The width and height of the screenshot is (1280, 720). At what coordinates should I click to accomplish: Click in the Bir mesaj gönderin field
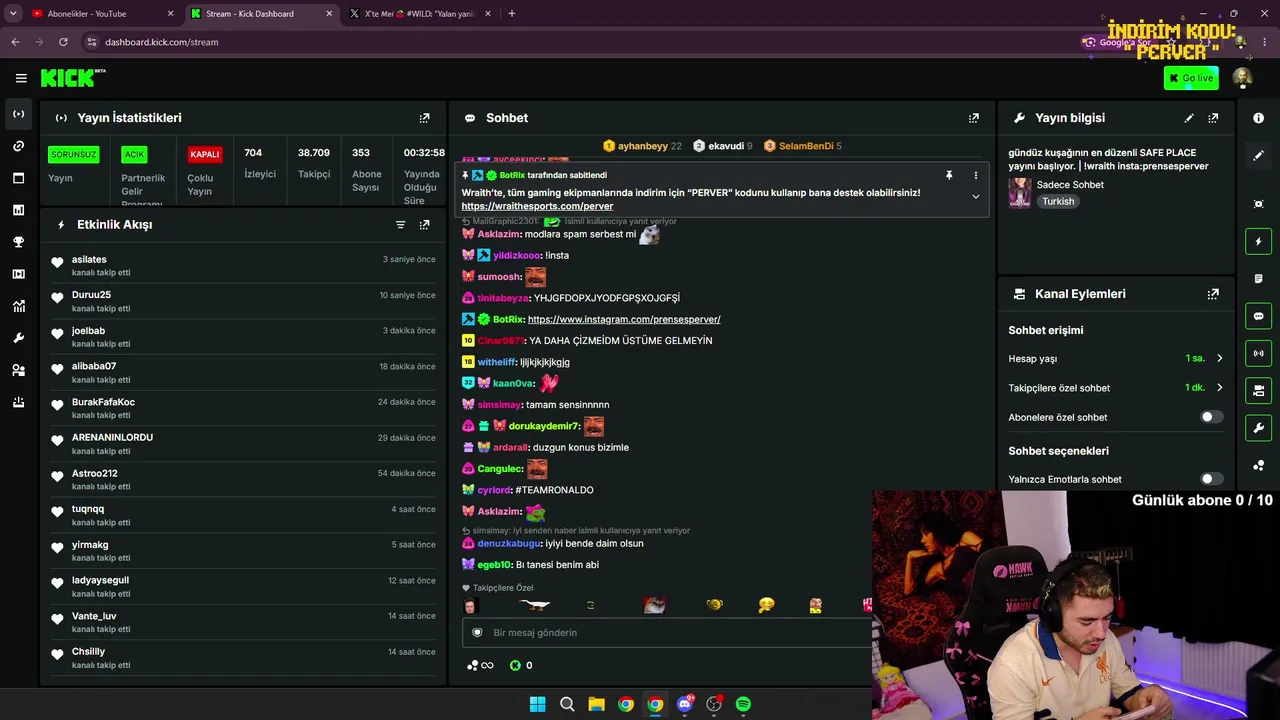point(667,632)
